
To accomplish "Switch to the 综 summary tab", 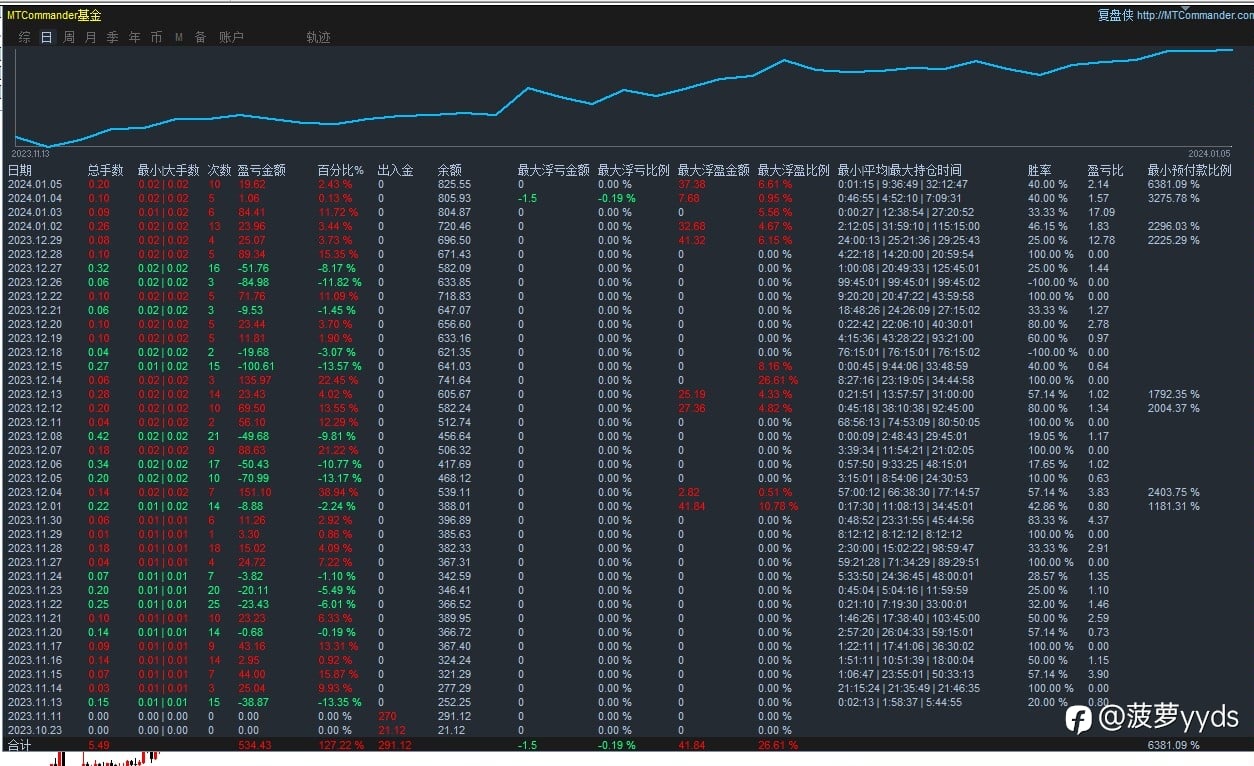I will pyautogui.click(x=24, y=37).
